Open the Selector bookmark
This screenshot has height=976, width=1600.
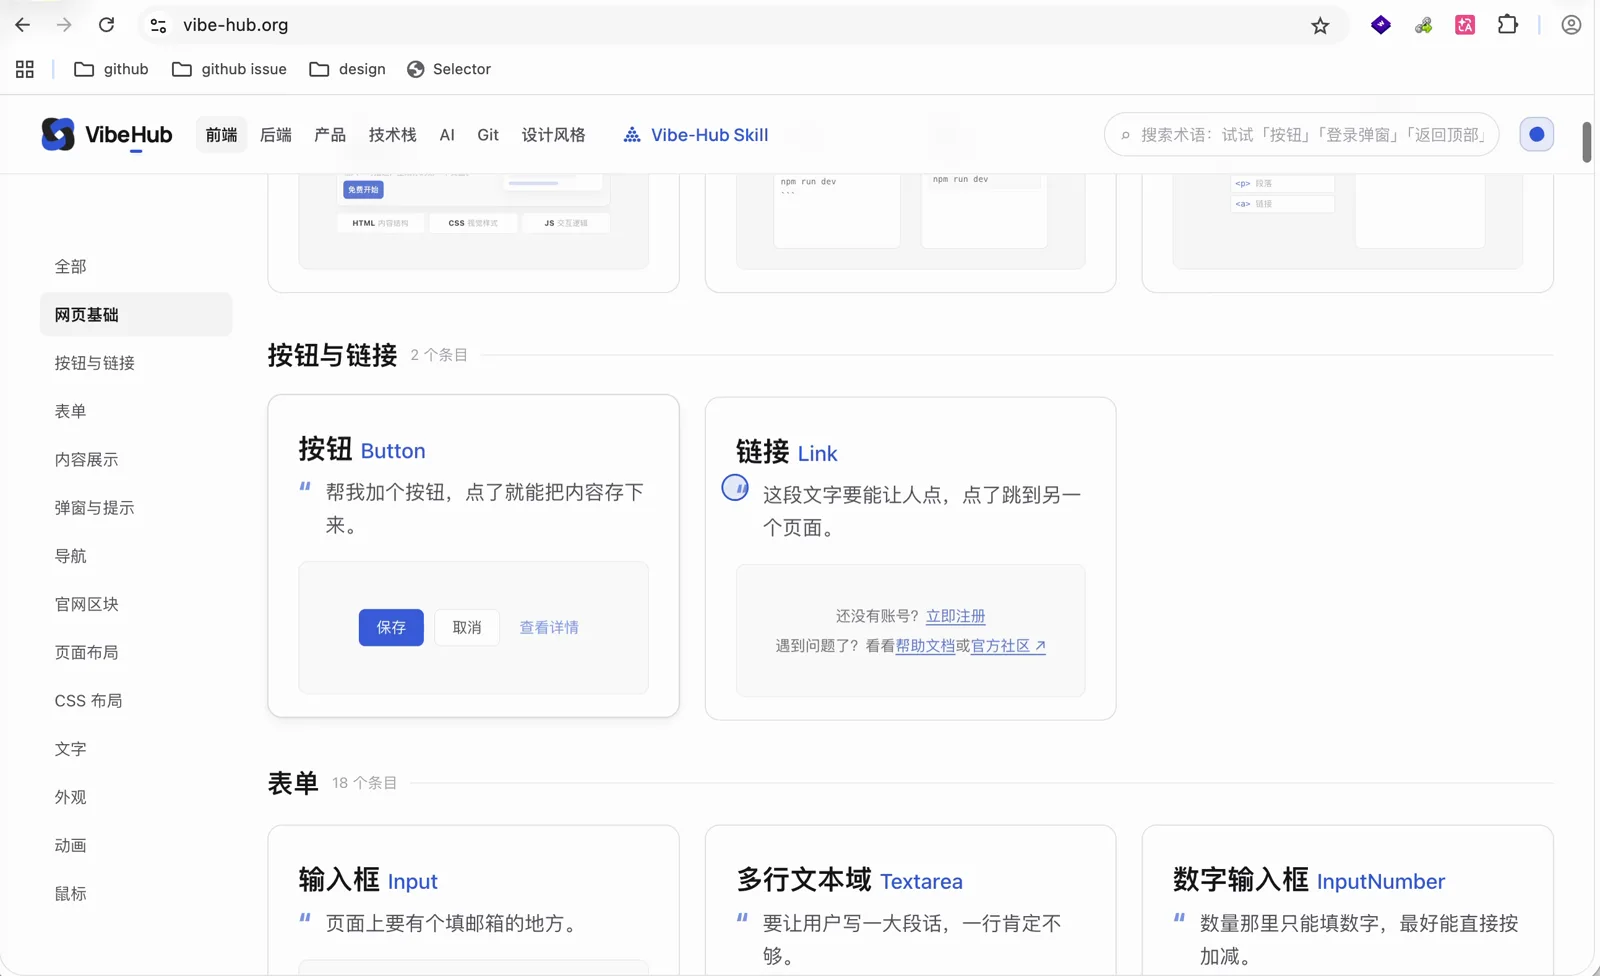click(x=449, y=69)
